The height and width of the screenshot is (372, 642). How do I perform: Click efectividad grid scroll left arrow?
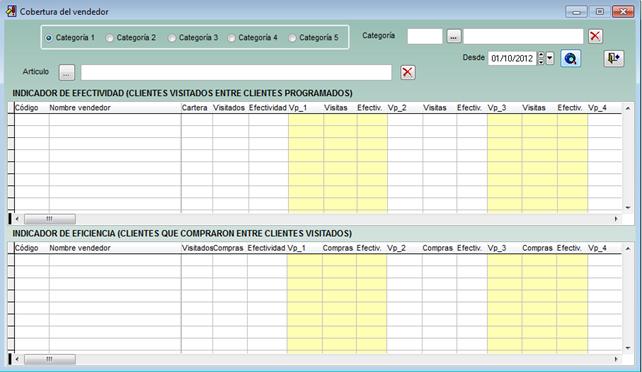(17, 219)
